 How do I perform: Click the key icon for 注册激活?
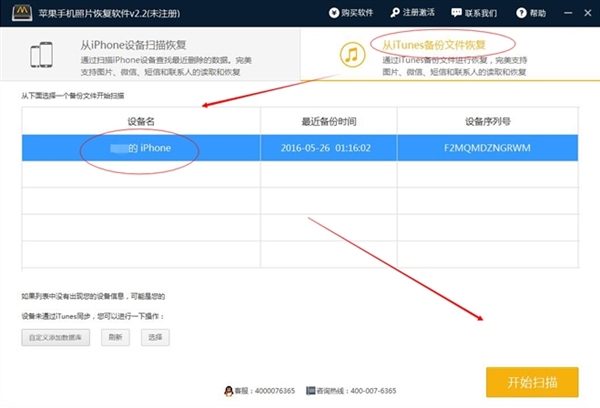(x=395, y=13)
